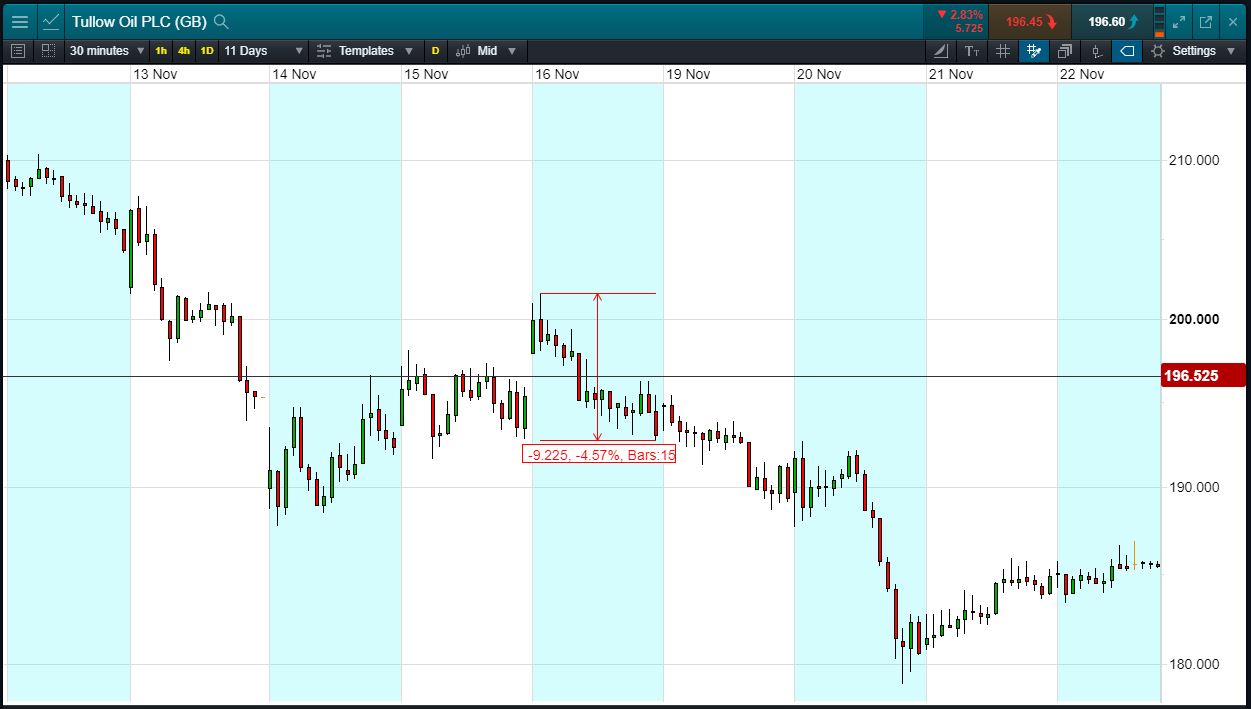Click the 20 Nov date label
Image resolution: width=1251 pixels, height=709 pixels.
click(819, 74)
